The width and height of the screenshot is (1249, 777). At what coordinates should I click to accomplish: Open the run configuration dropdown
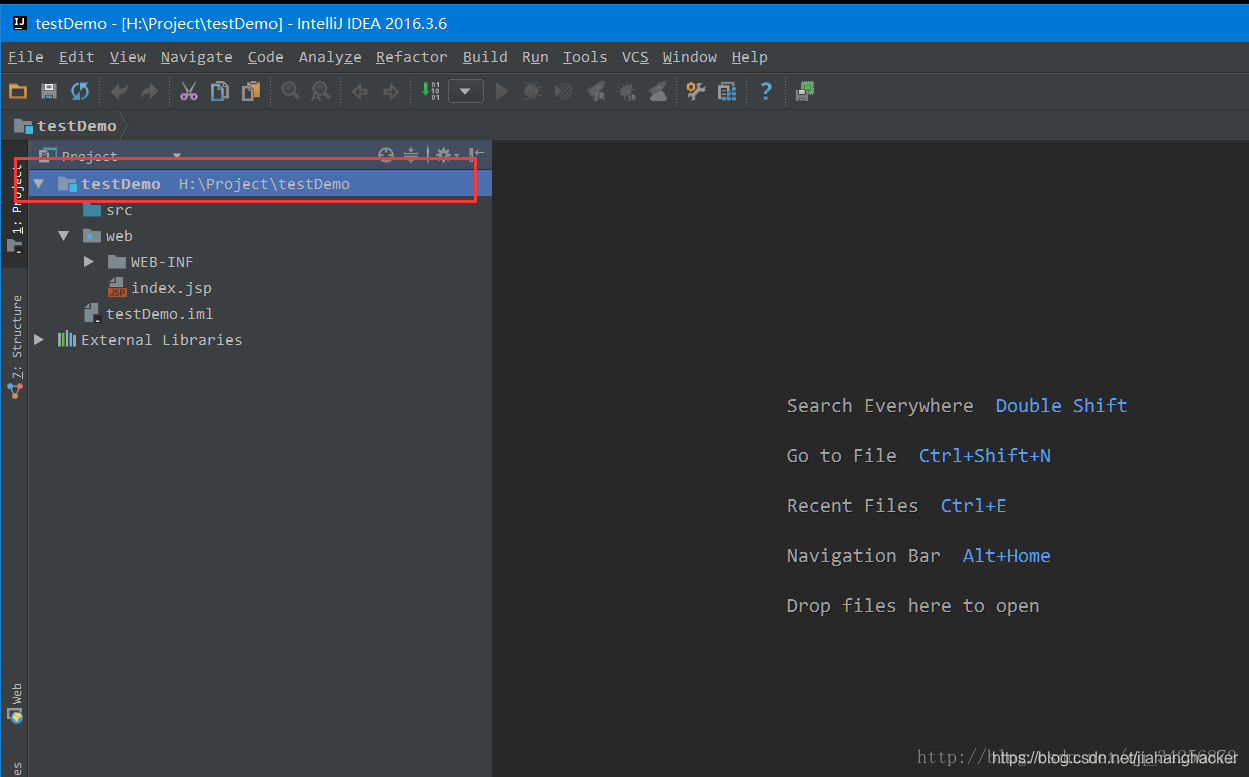pyautogui.click(x=466, y=91)
